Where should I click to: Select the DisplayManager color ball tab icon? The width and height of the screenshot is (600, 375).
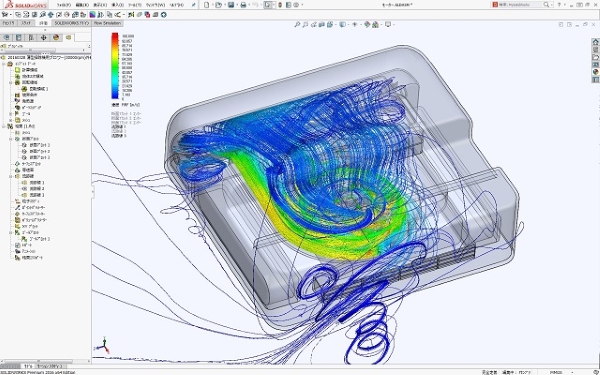(56, 38)
